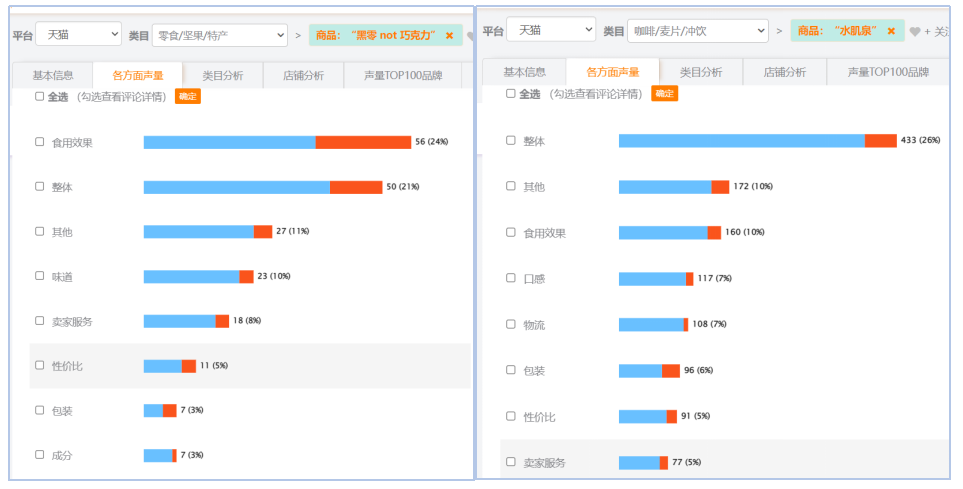
Task: Click value label 27 (11%)
Action: (292, 231)
